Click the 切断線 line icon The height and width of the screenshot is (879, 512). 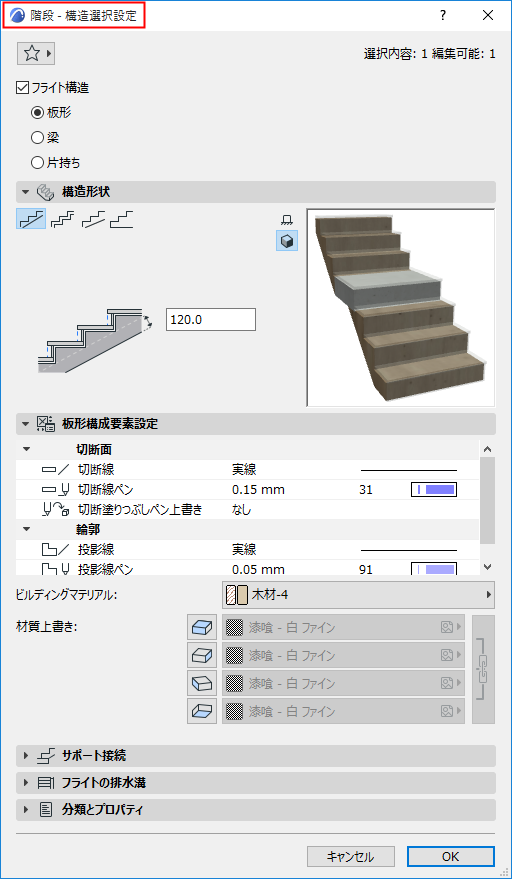[x=56, y=470]
